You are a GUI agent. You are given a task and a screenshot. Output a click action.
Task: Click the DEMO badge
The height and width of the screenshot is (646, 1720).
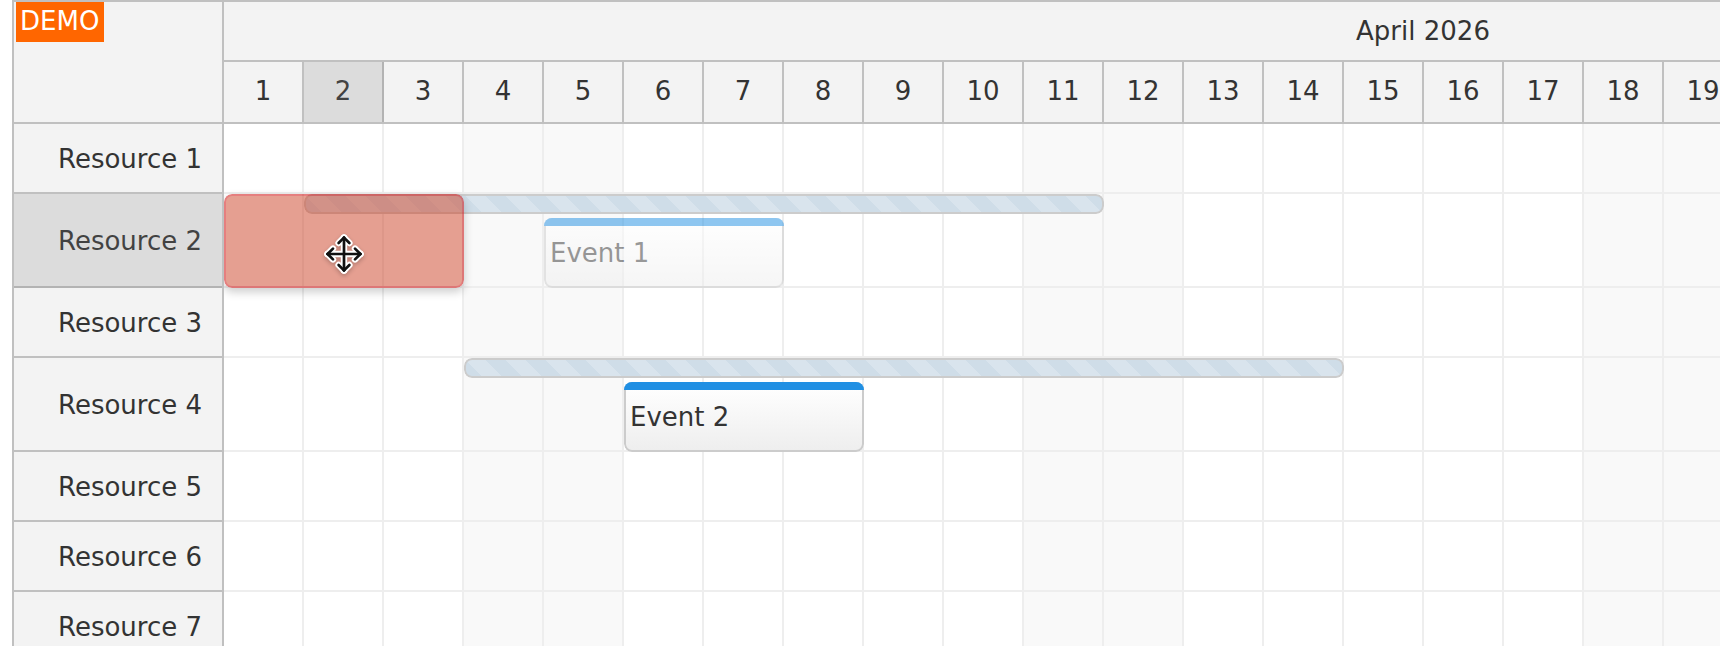coord(60,20)
